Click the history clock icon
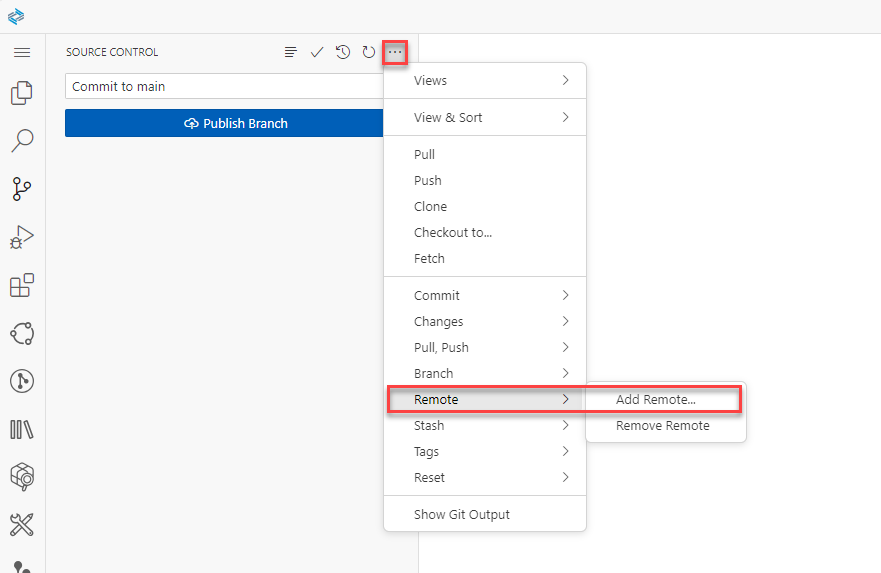Screen dimensions: 881x573 [x=343, y=52]
